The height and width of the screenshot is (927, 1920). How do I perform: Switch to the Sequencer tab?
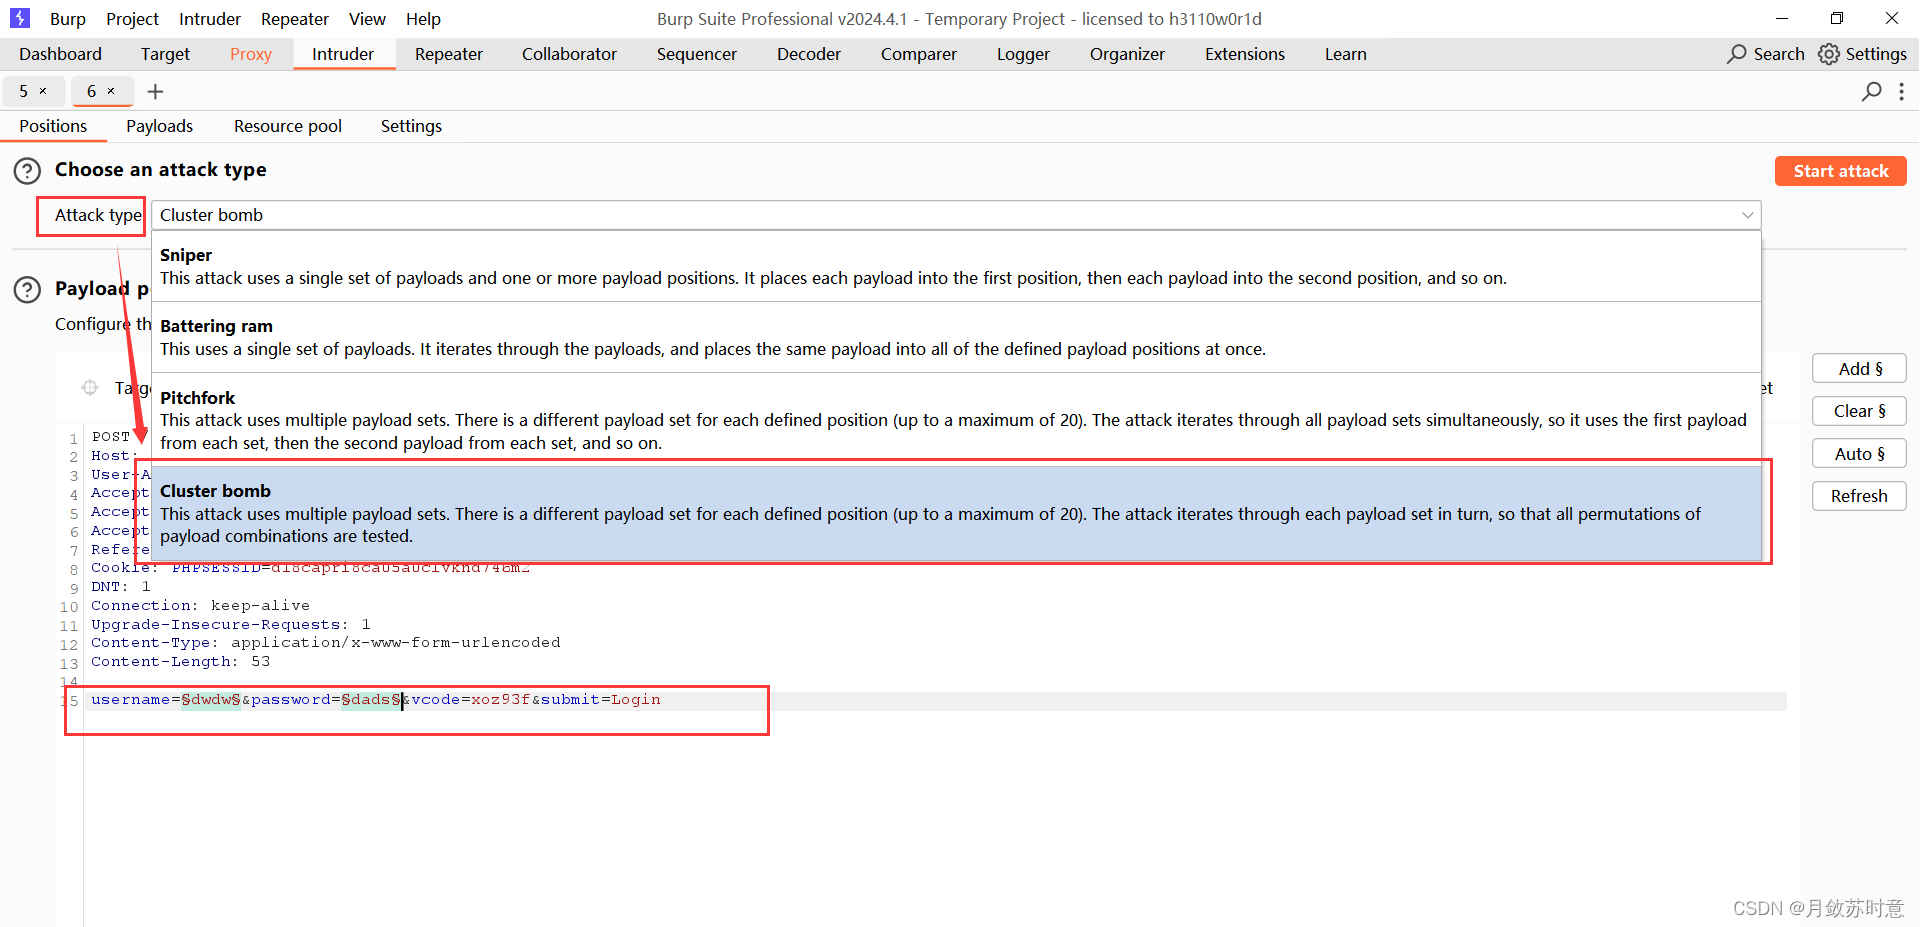tap(697, 54)
